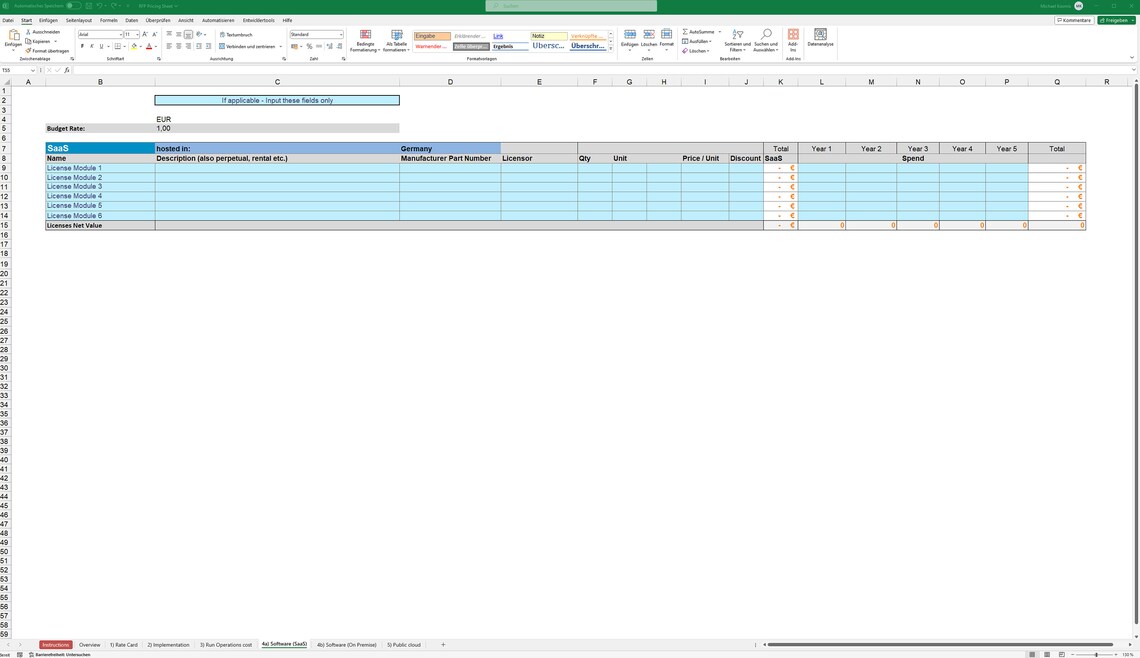Select the Format übertragen painter icon

pos(27,50)
